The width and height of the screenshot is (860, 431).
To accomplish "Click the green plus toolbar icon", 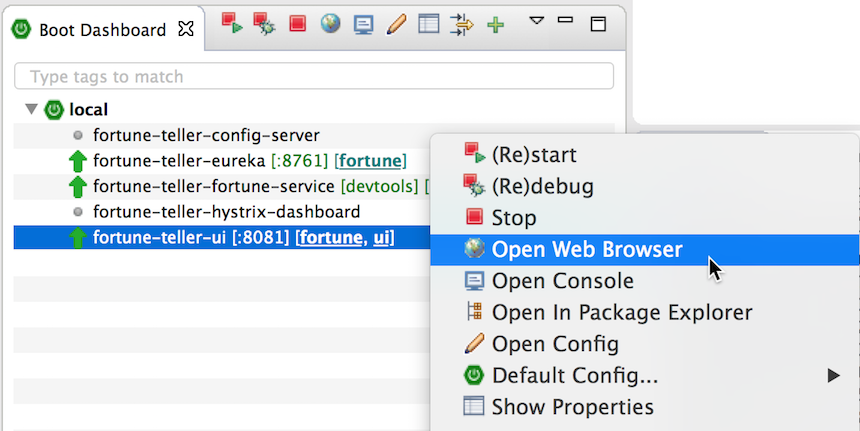I will pos(495,25).
